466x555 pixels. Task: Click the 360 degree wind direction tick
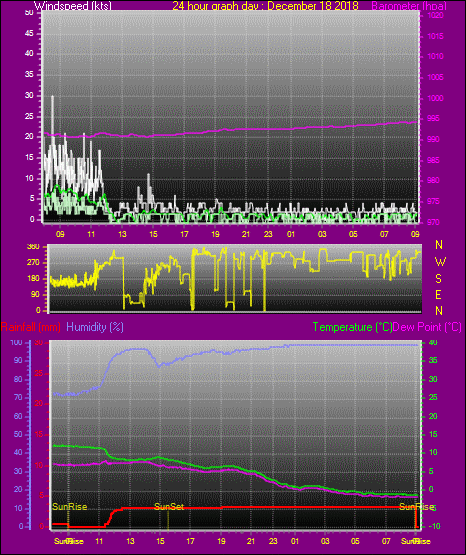tap(33, 247)
